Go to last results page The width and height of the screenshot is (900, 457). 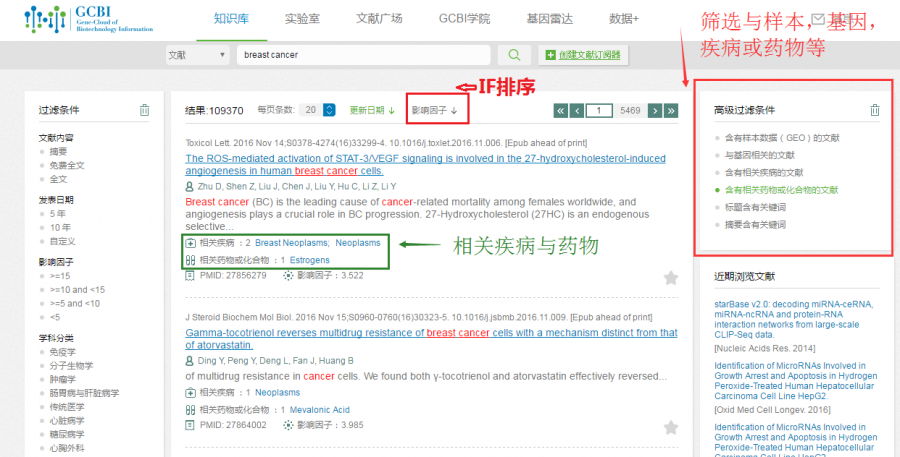click(670, 110)
